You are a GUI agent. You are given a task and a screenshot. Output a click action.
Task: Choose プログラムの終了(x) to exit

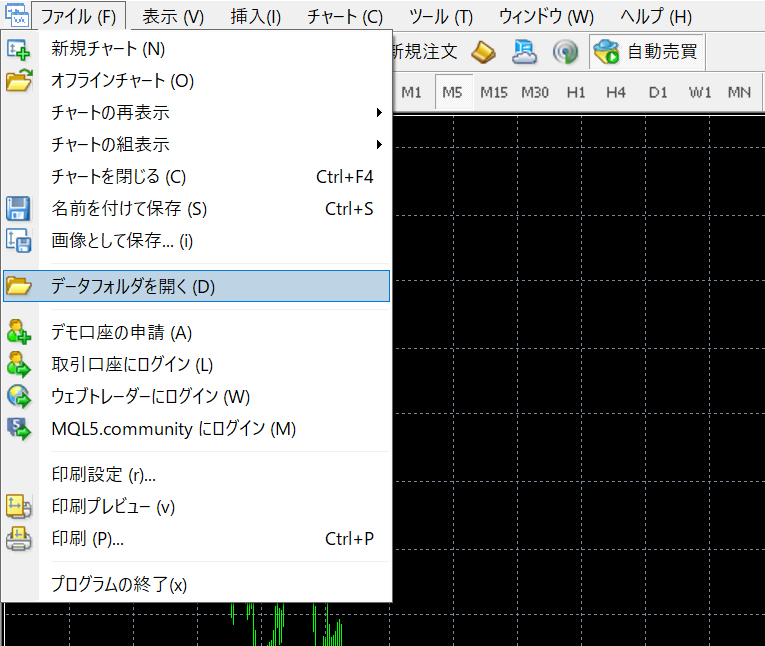(x=196, y=584)
